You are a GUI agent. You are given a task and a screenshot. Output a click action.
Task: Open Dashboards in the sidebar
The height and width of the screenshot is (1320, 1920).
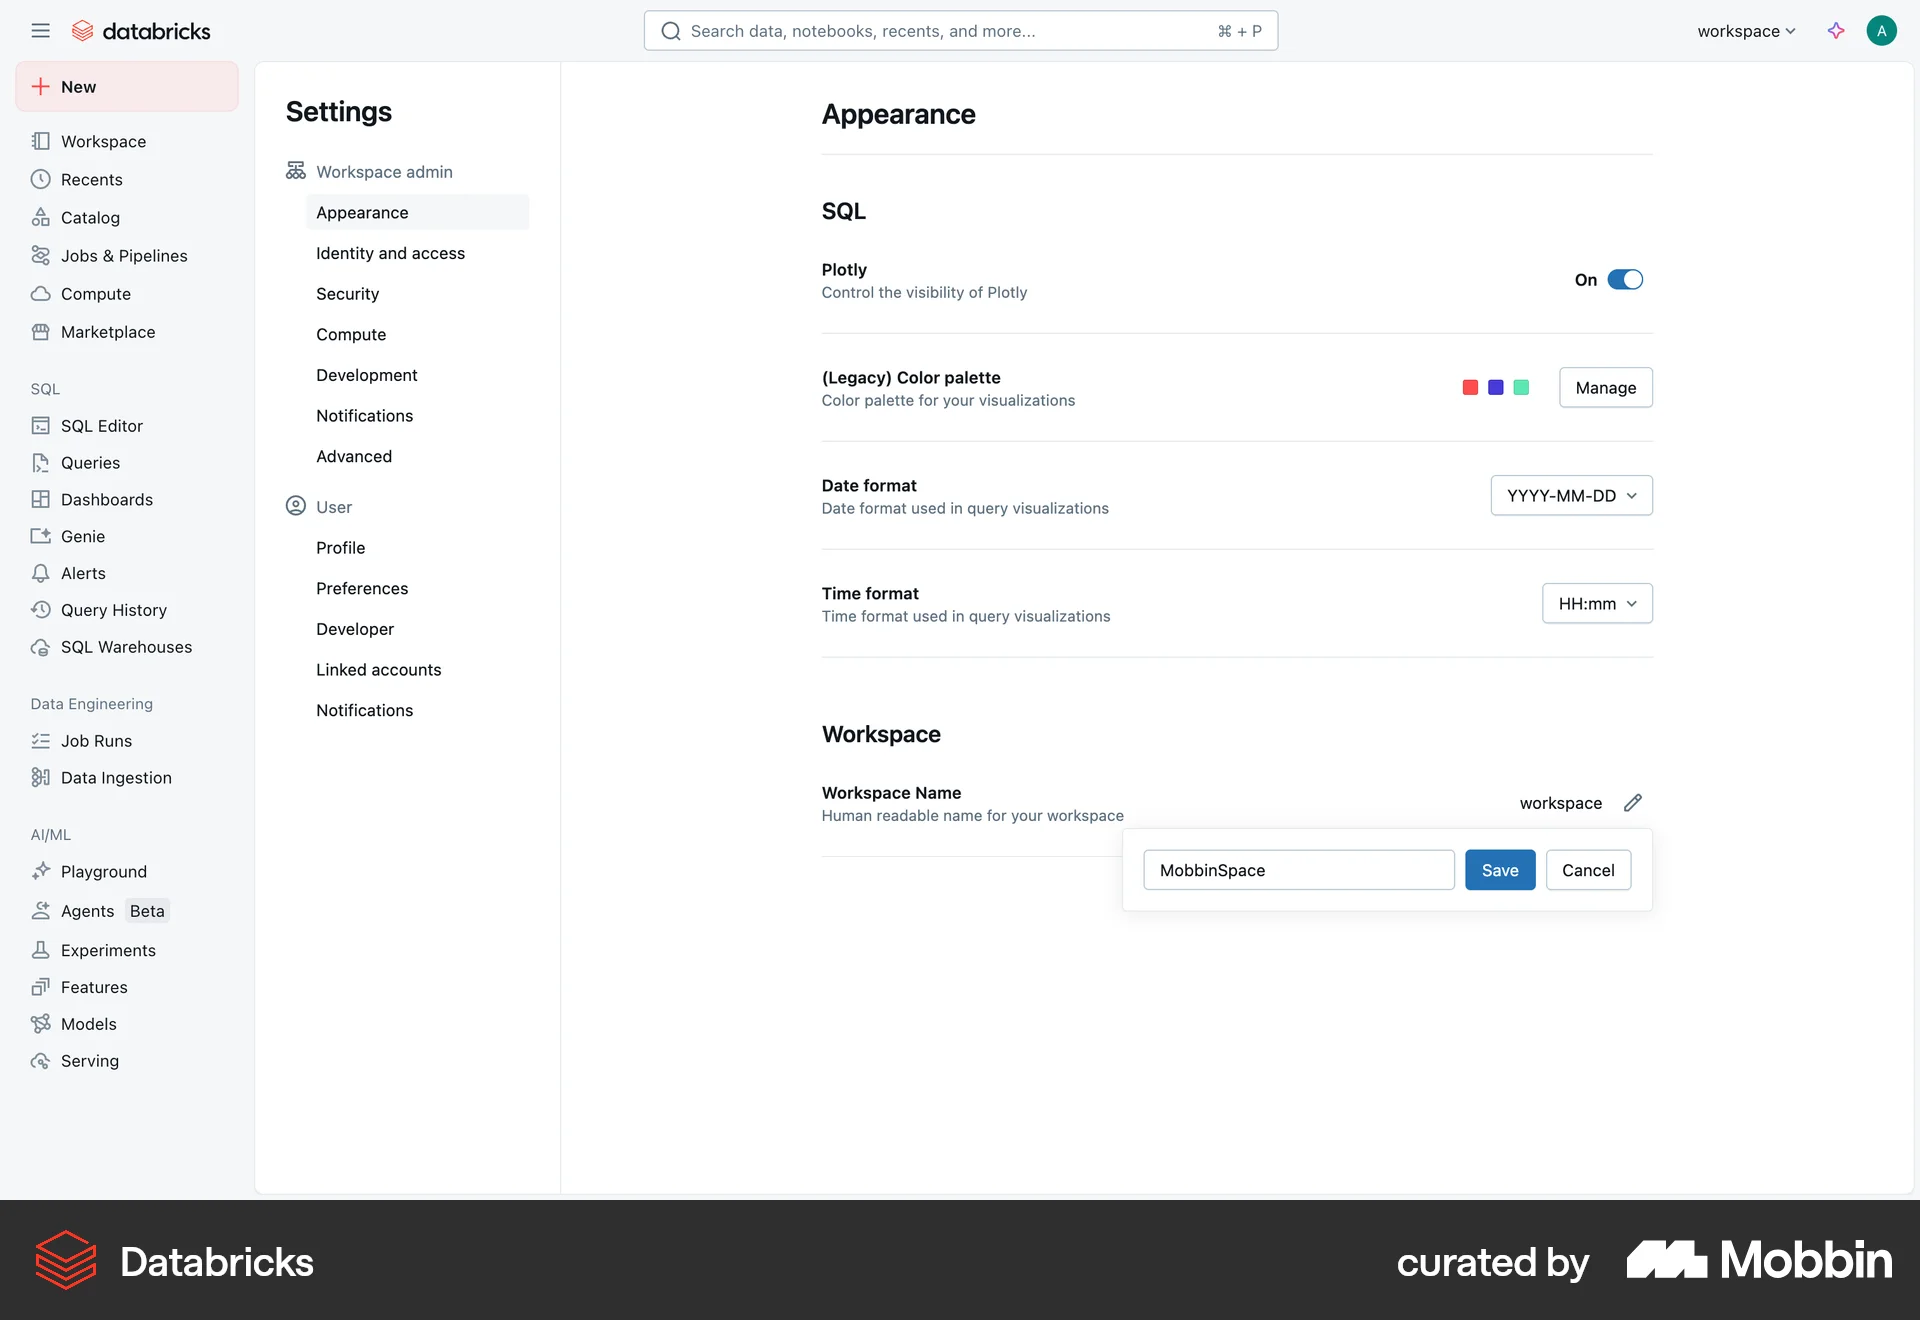click(x=106, y=499)
